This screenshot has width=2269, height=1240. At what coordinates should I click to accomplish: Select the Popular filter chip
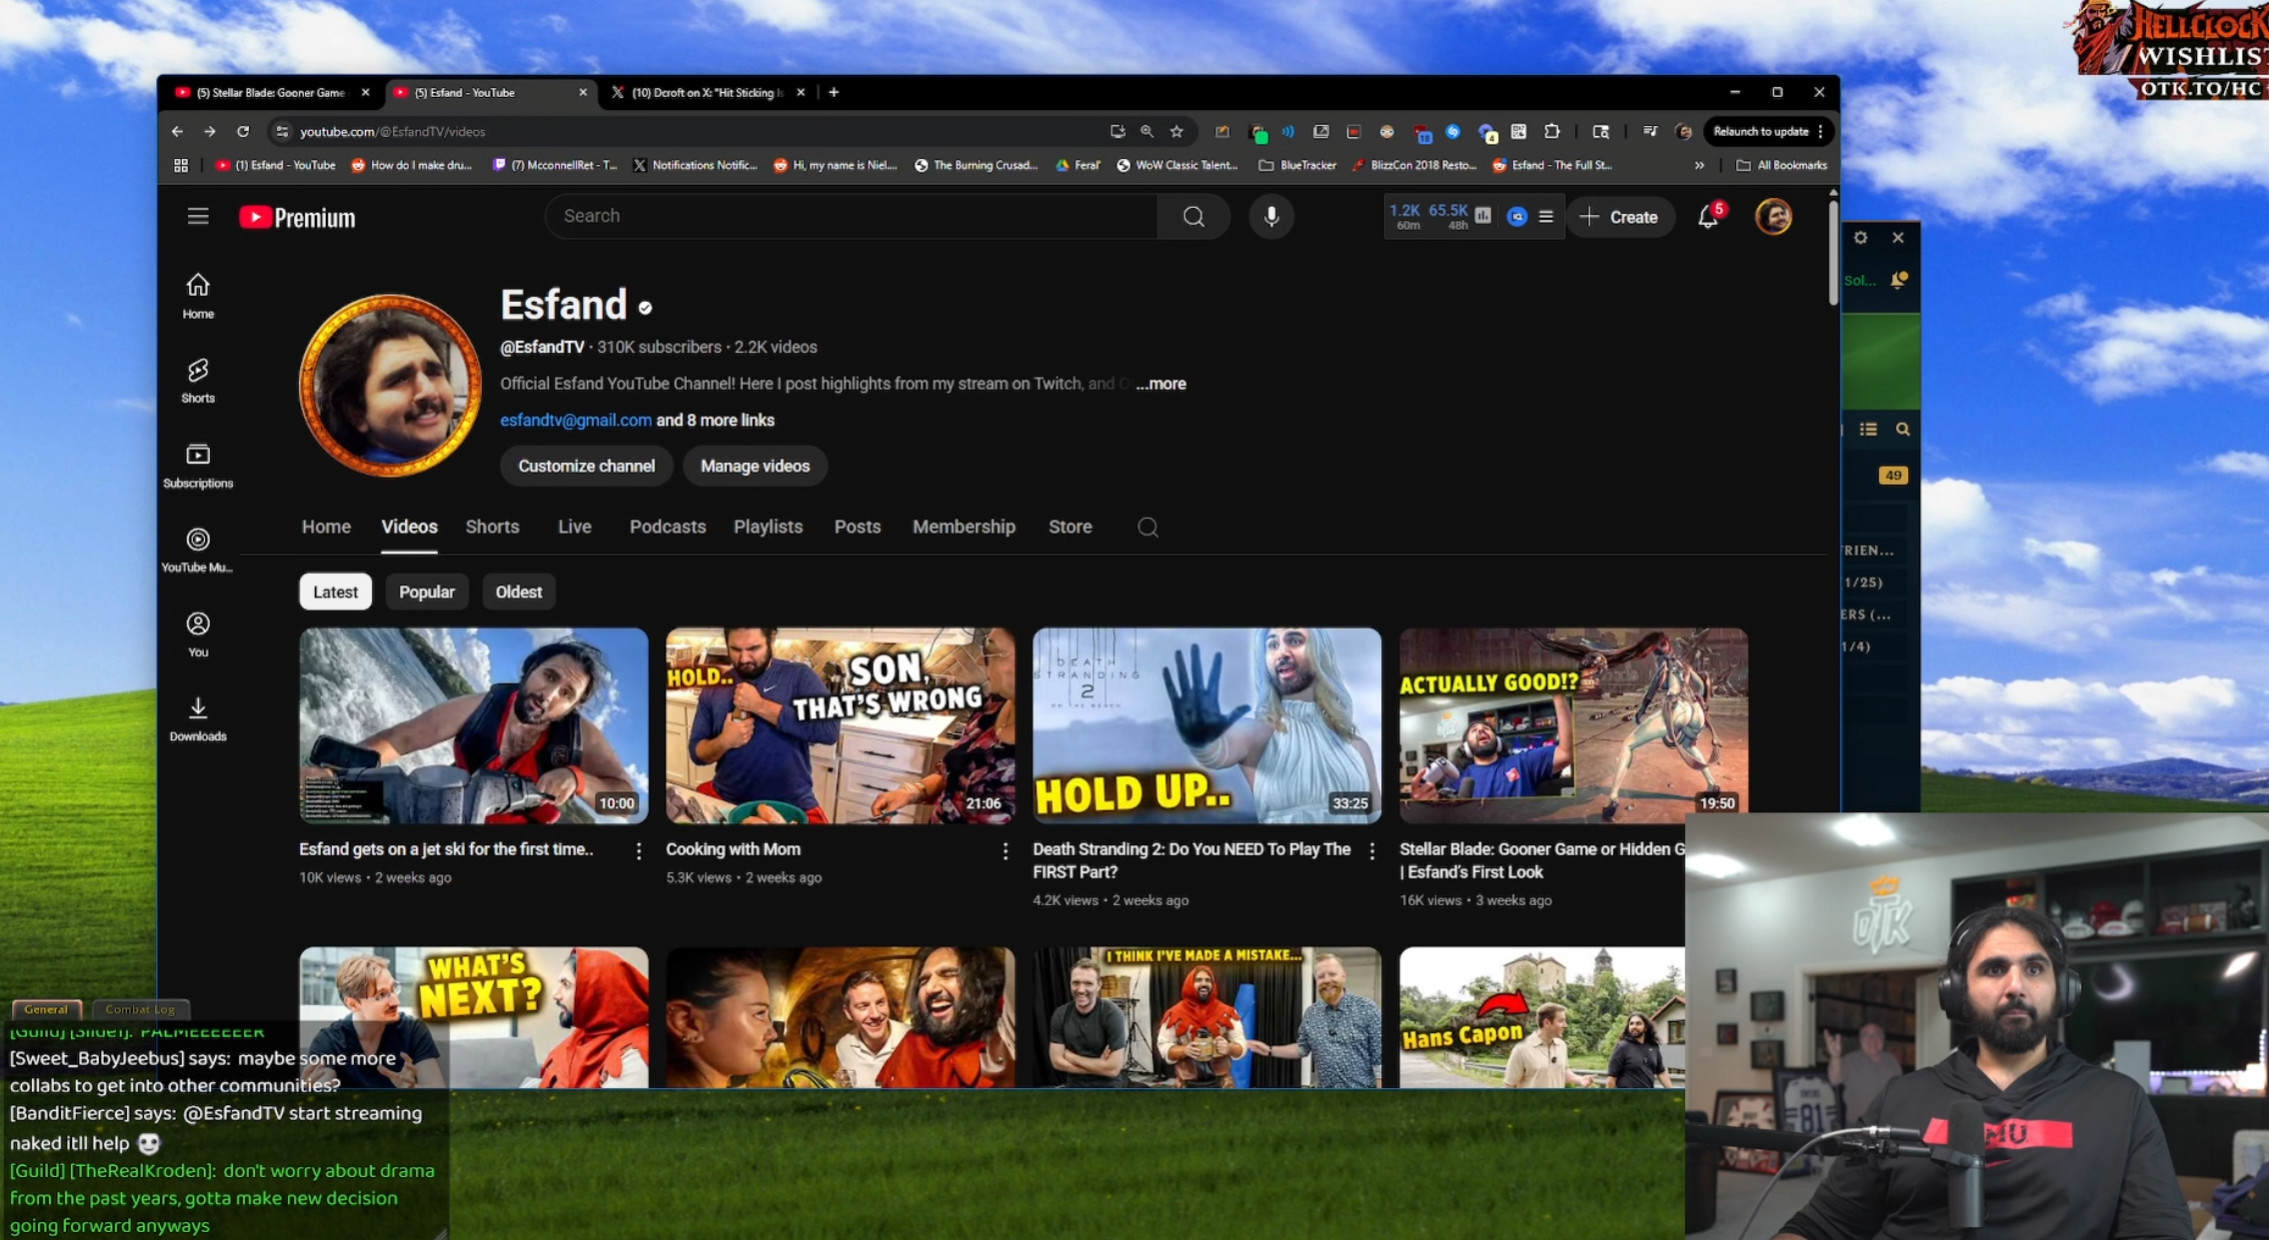pos(427,592)
